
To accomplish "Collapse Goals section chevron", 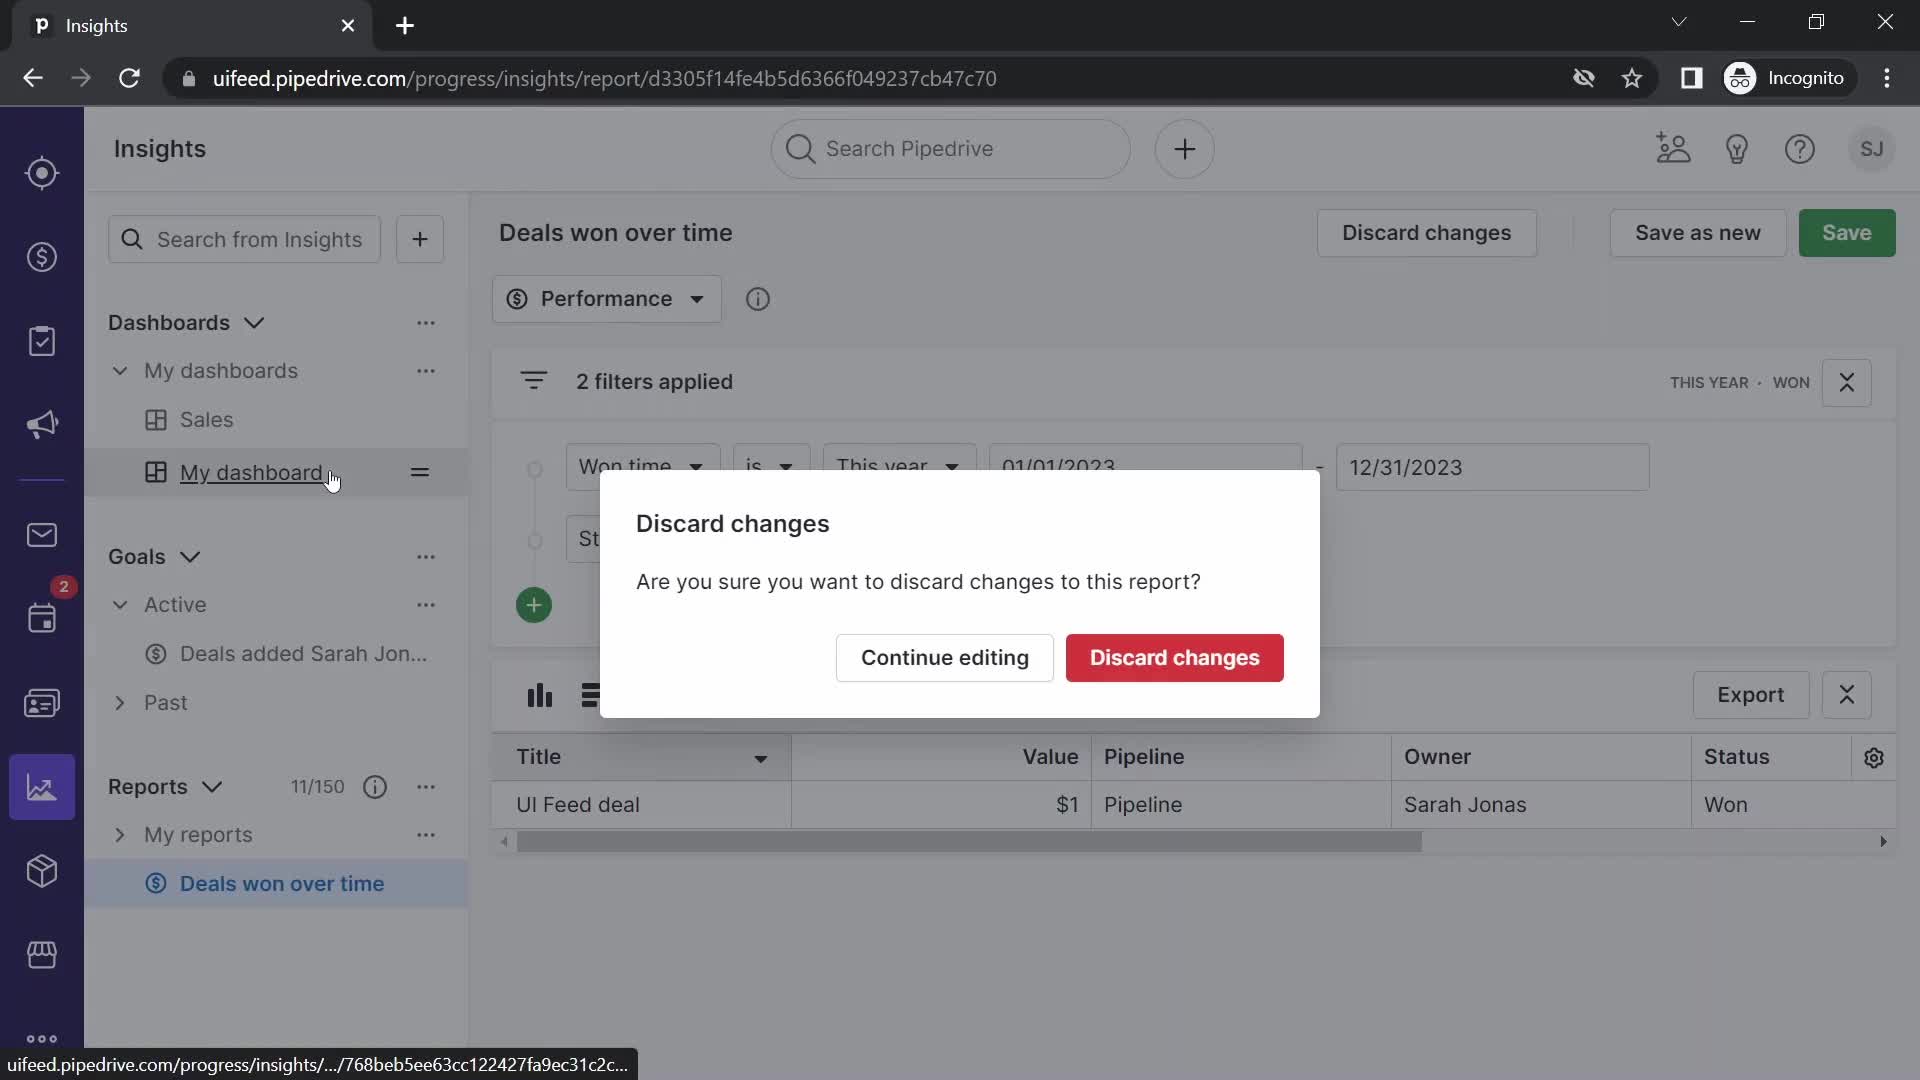I will tap(190, 557).
